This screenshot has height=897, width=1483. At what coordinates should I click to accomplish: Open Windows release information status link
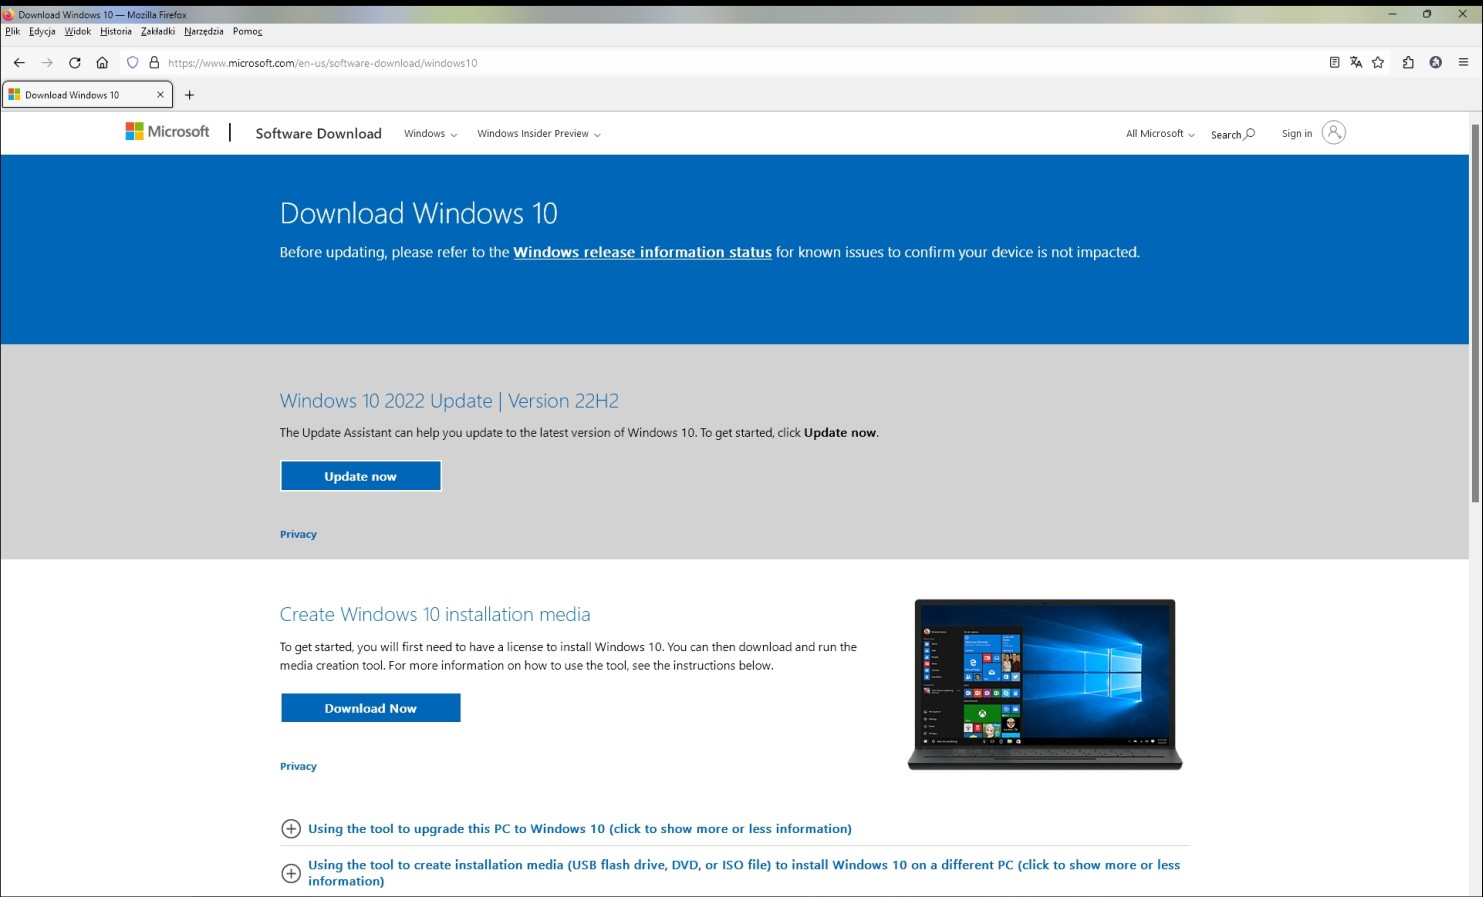pyautogui.click(x=642, y=252)
